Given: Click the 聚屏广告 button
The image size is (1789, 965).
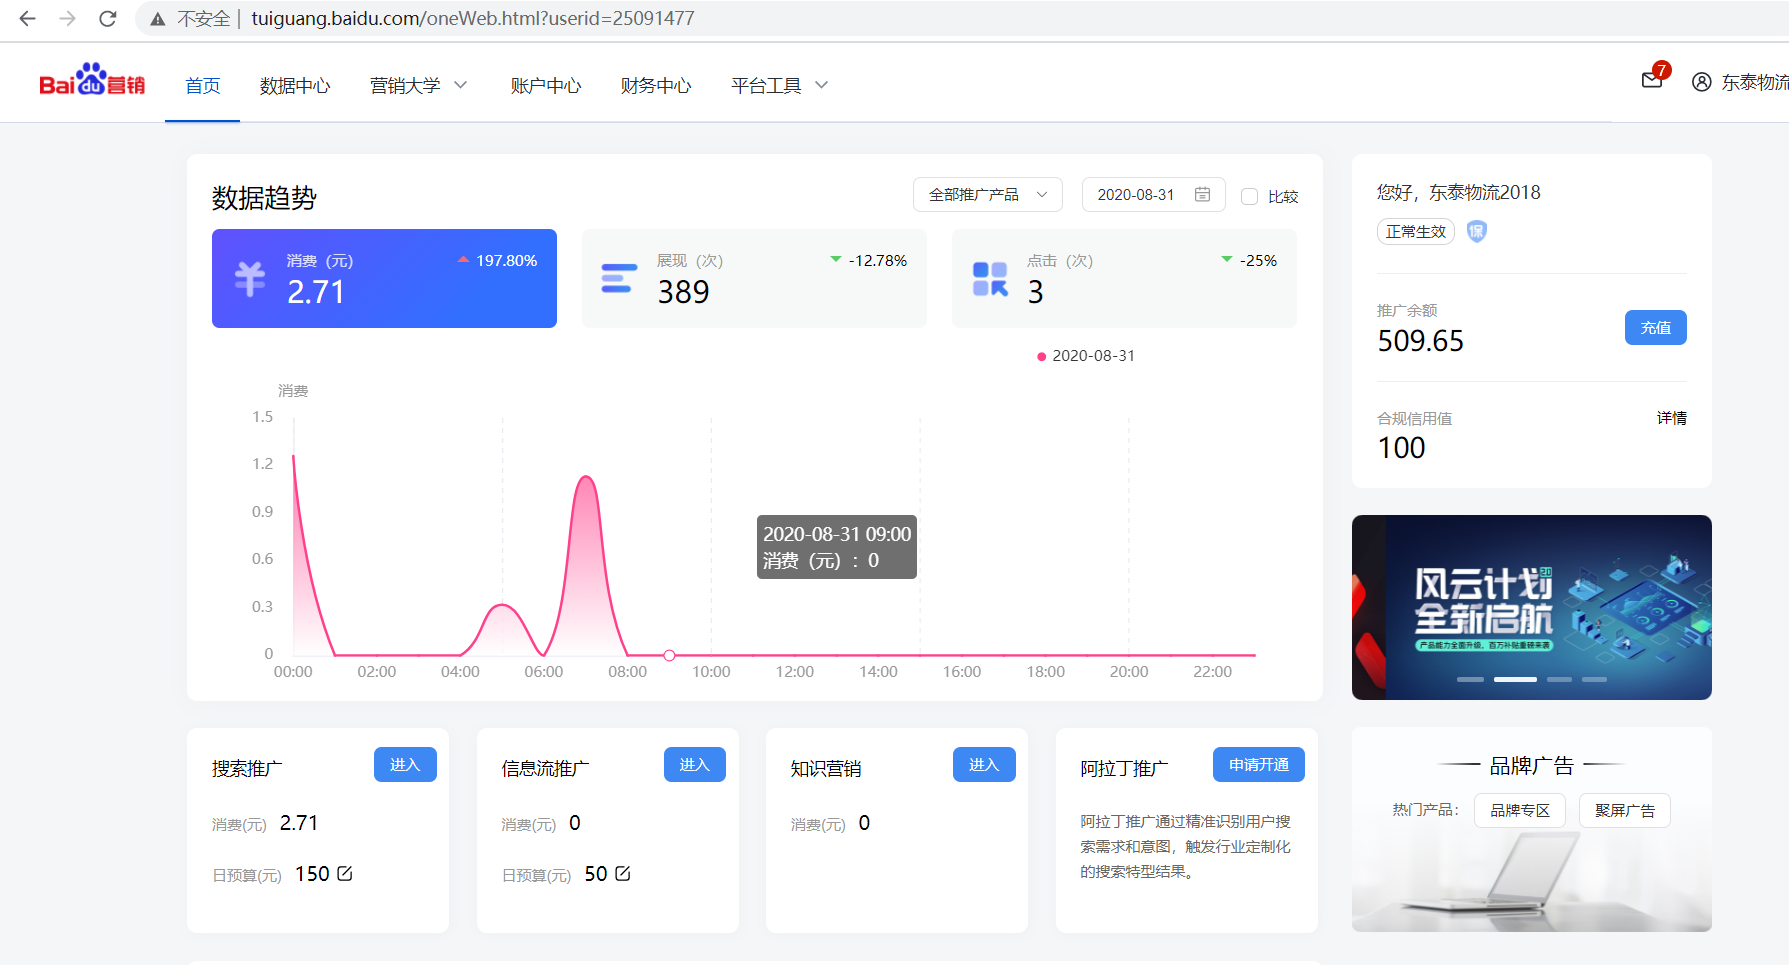Looking at the screenshot, I should (1625, 810).
